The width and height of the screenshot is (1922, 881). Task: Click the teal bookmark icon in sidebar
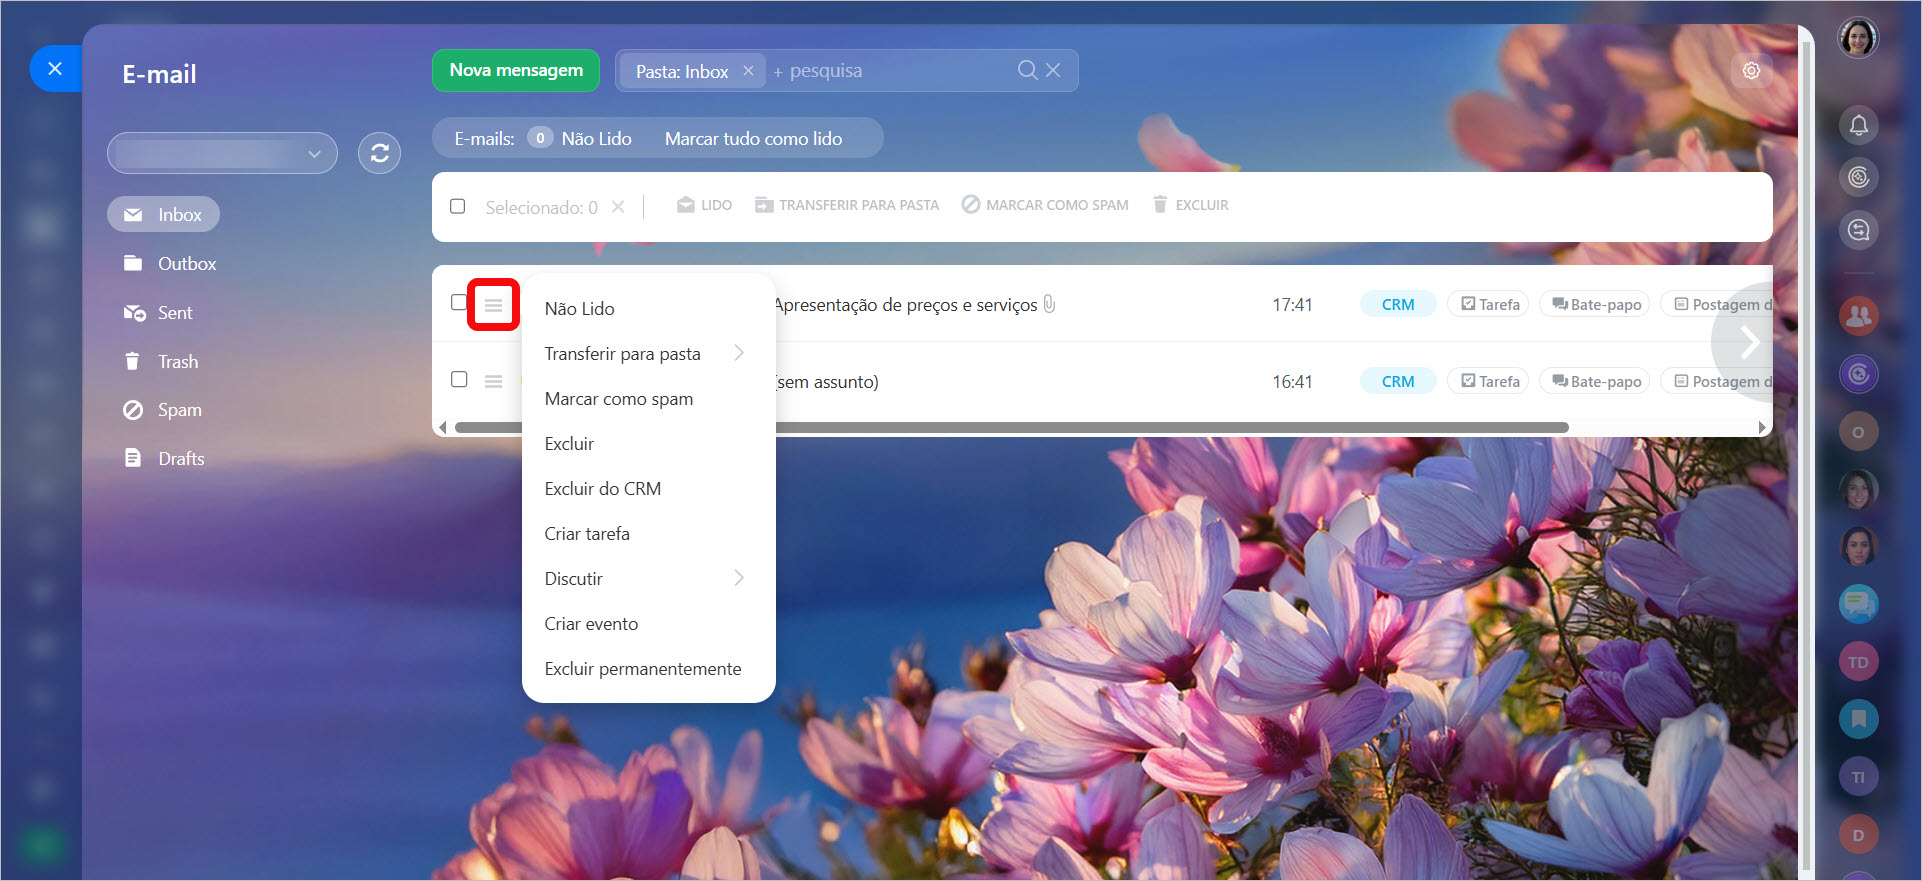1858,718
